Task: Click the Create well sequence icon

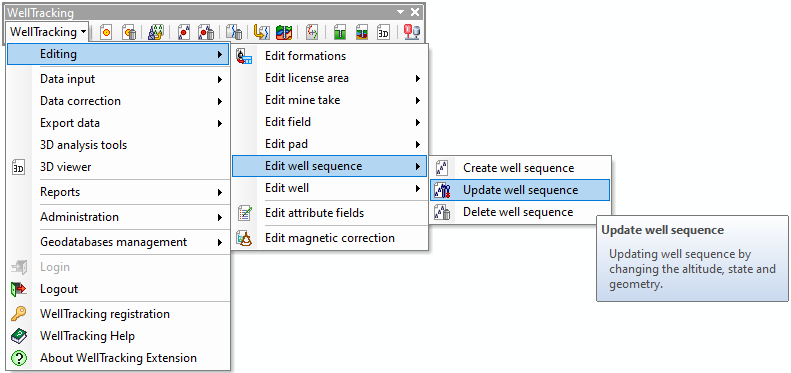Action: point(442,168)
